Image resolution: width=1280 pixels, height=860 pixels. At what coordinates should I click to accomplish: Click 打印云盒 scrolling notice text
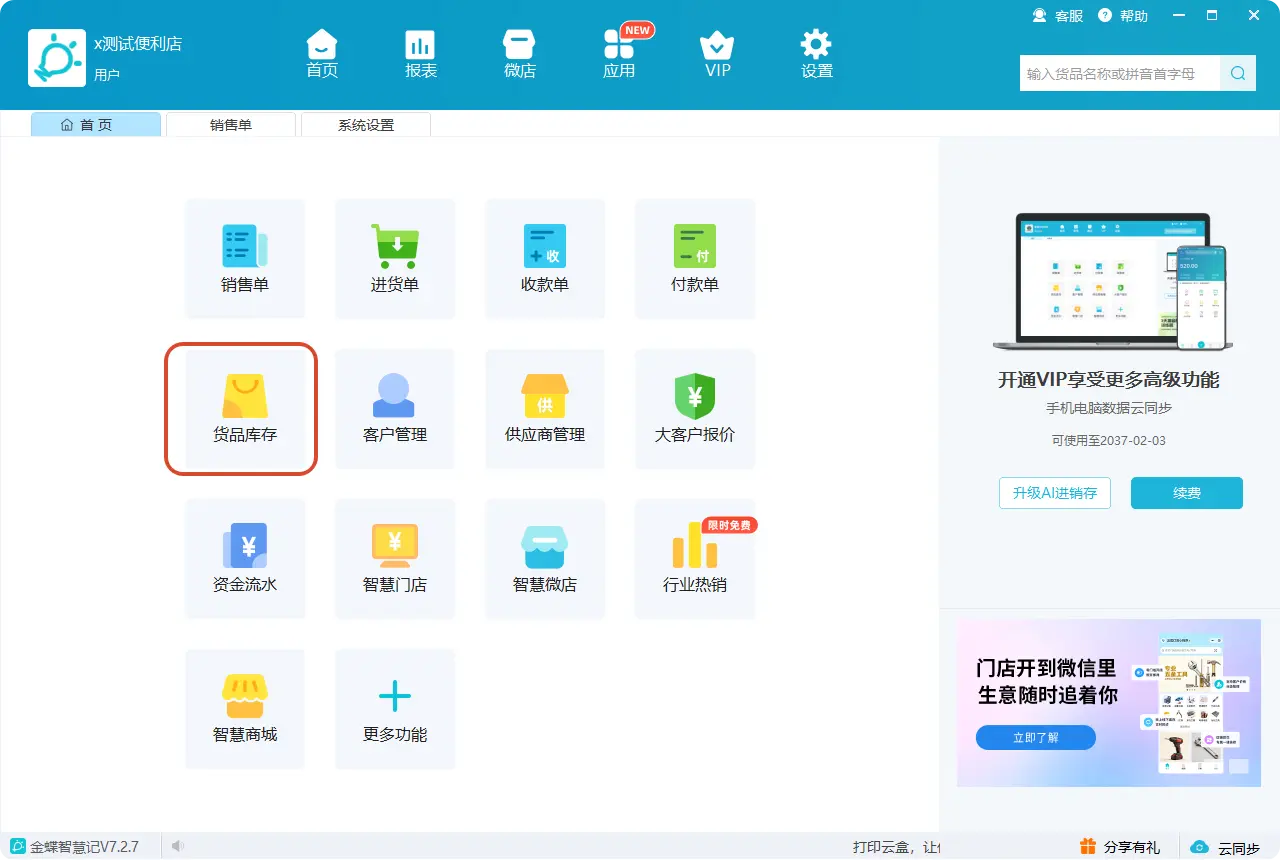point(897,847)
